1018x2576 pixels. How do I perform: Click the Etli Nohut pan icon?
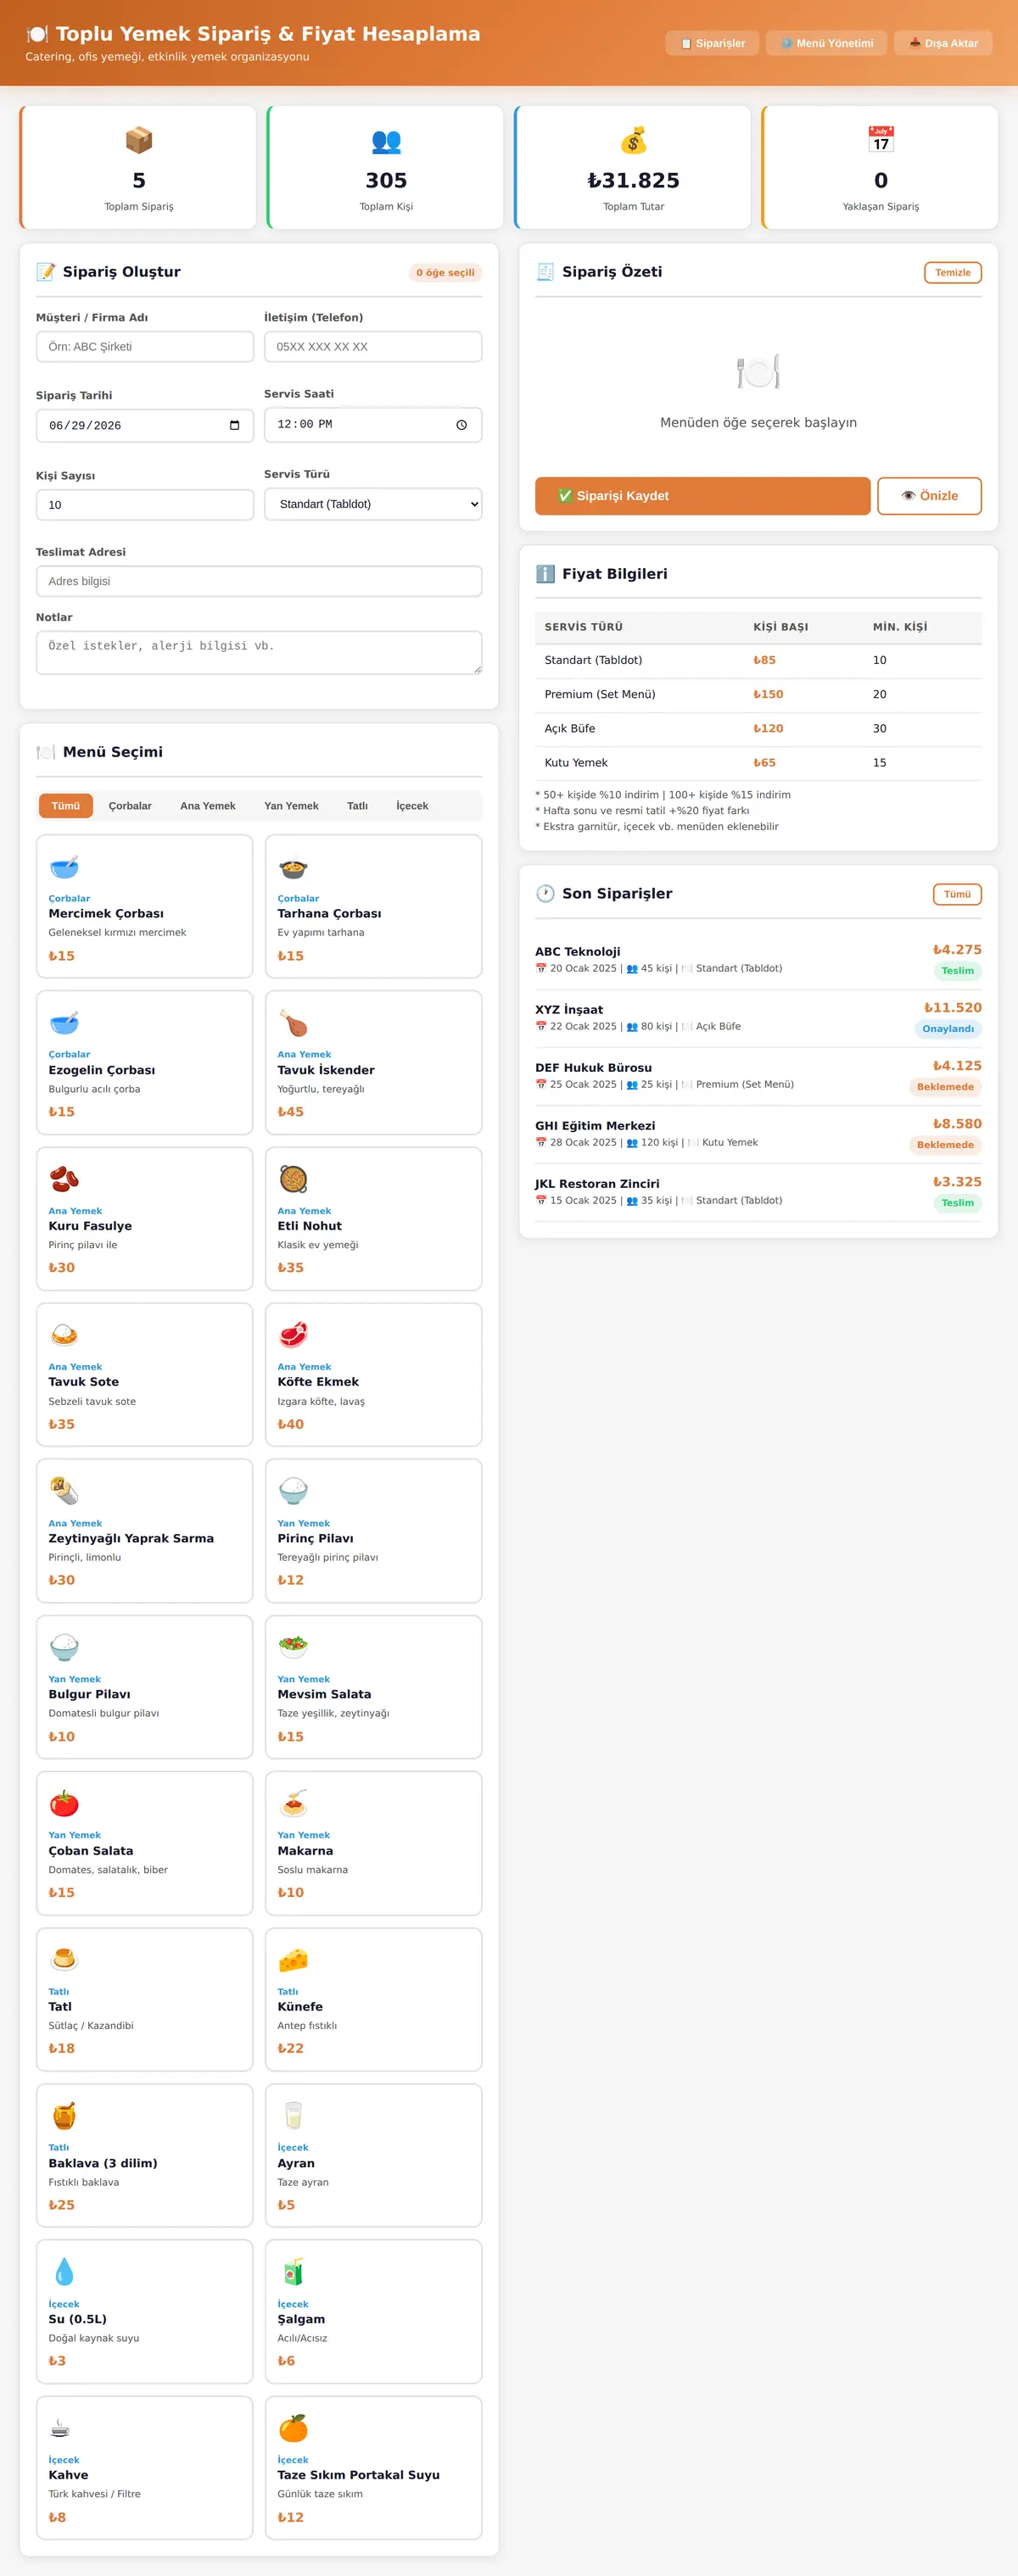click(x=293, y=1178)
